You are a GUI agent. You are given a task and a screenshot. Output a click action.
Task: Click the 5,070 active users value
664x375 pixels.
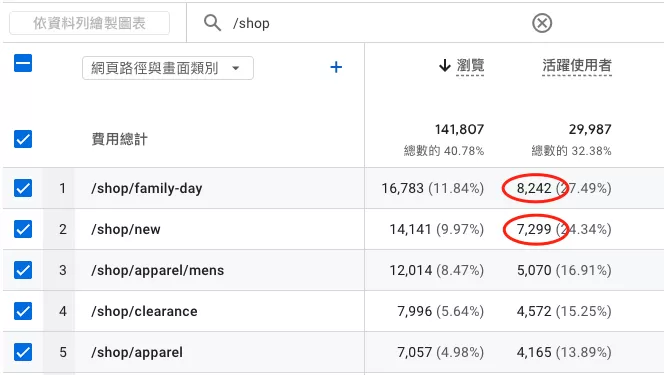[534, 270]
